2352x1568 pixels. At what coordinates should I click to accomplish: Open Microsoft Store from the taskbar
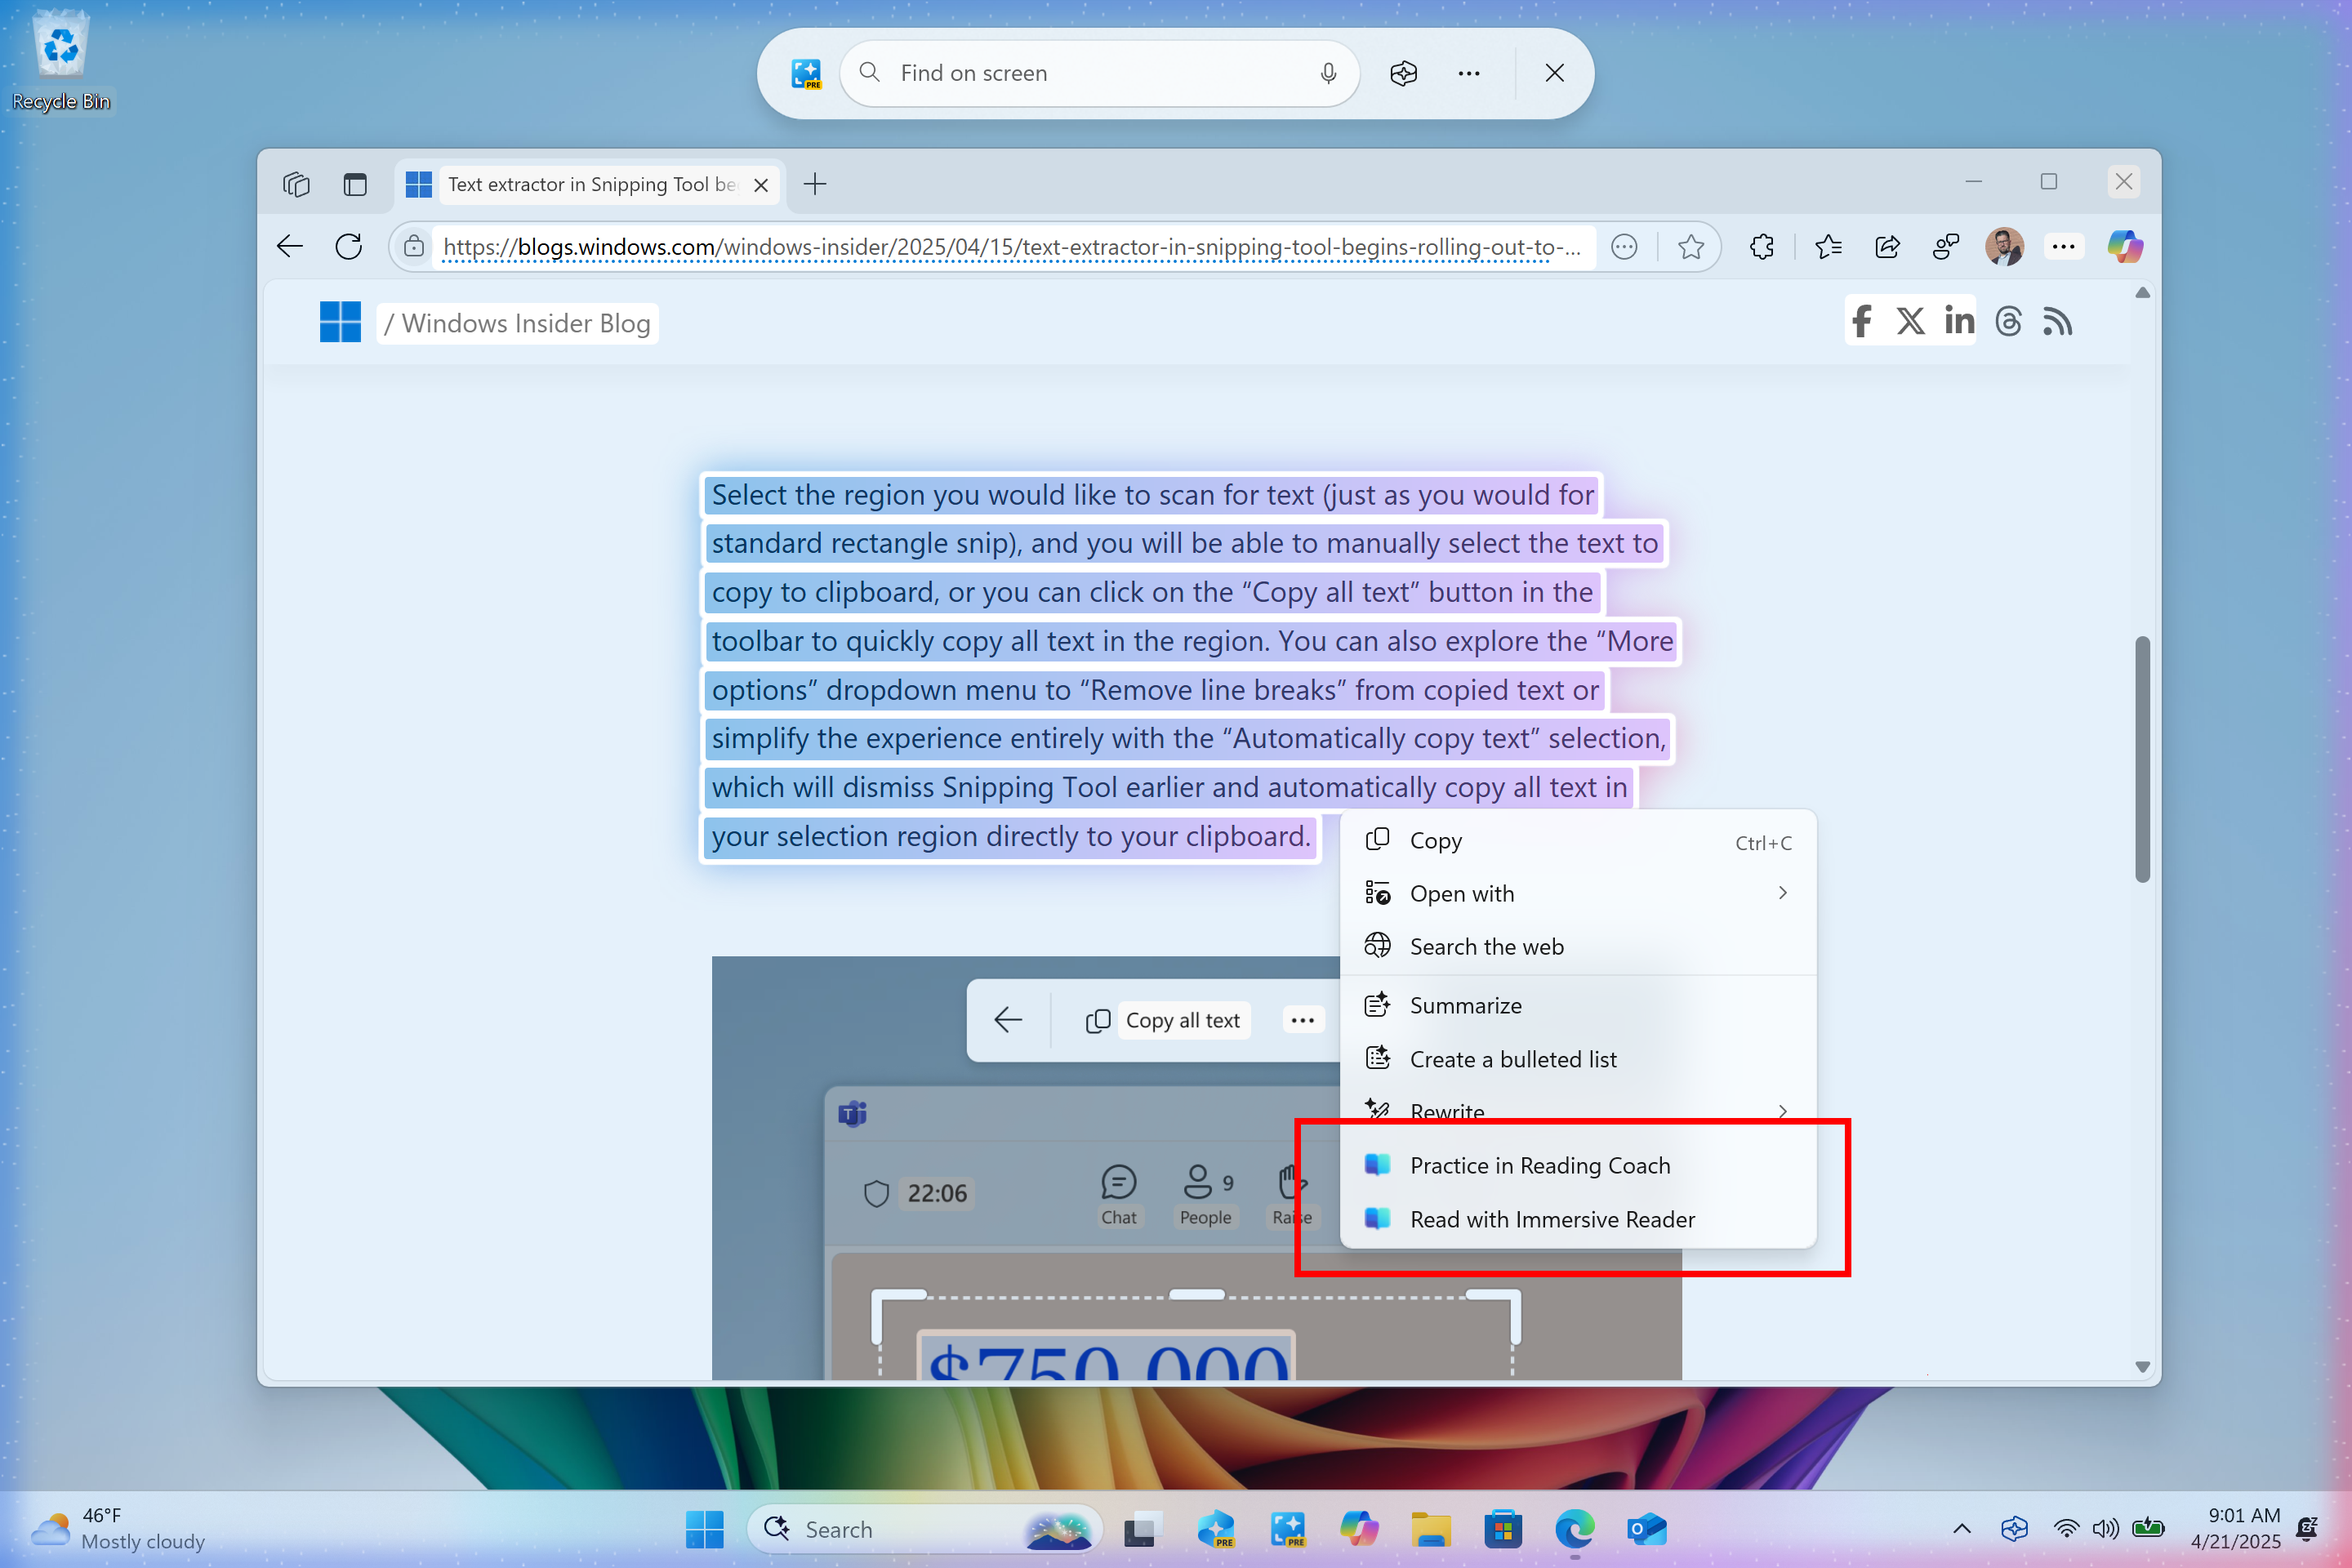(x=1503, y=1530)
